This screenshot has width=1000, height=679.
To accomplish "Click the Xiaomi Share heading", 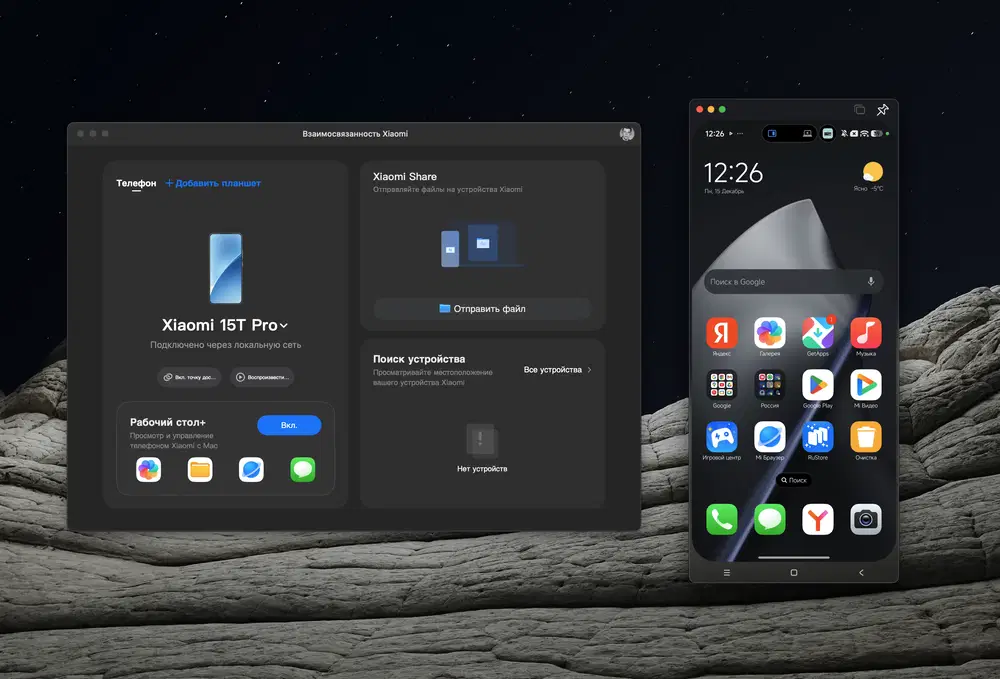I will click(405, 177).
